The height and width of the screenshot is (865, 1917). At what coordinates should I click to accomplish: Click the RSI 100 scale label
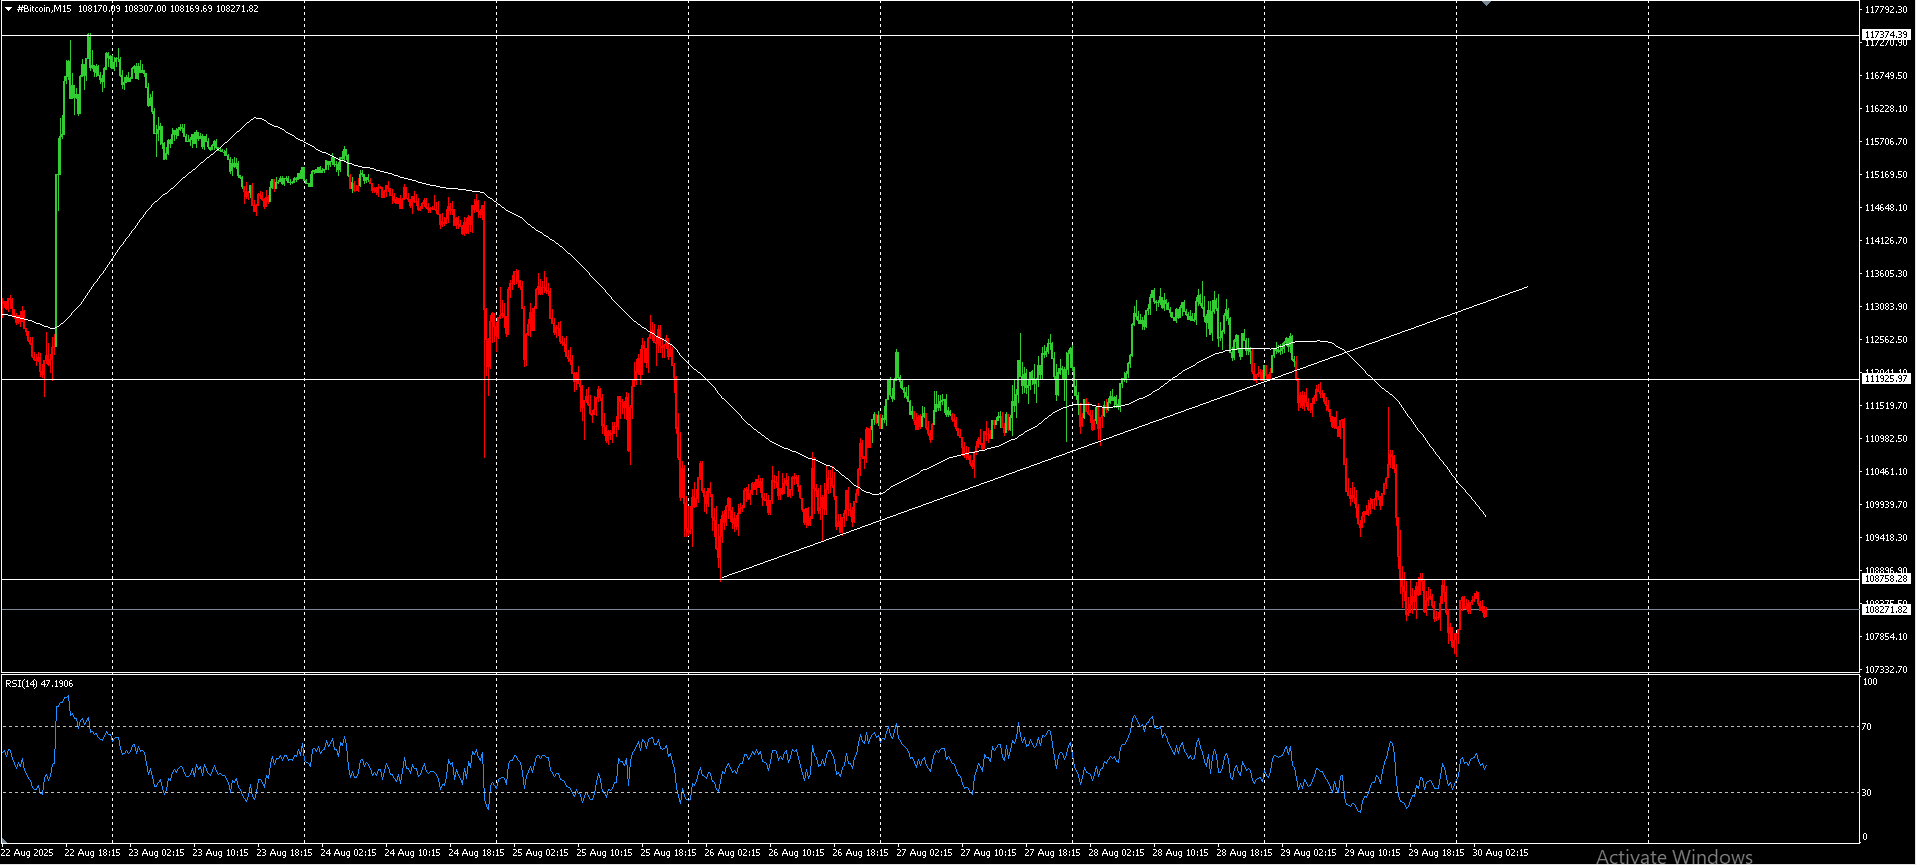coord(1870,682)
